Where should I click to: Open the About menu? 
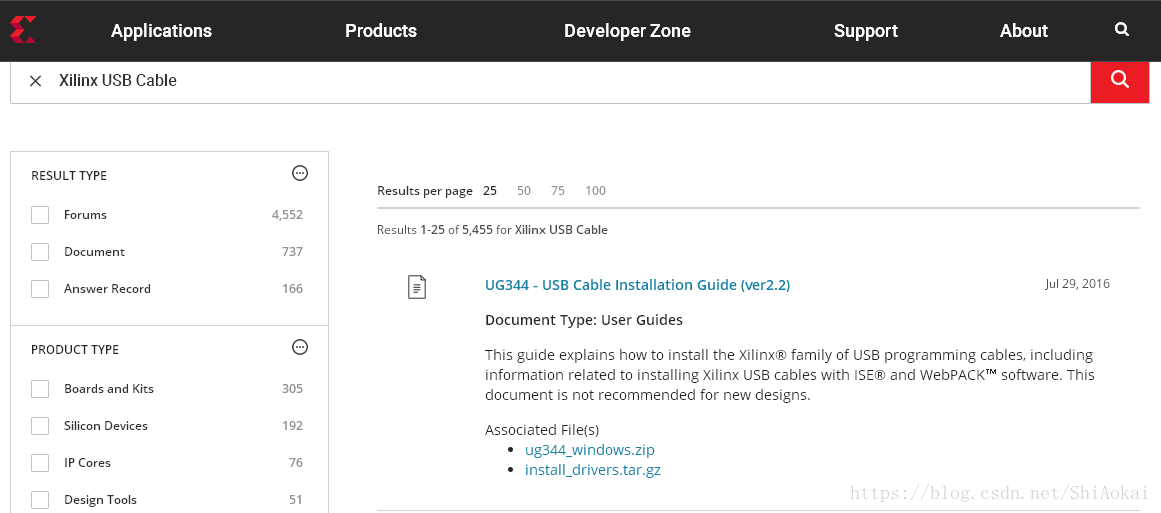coord(1024,30)
